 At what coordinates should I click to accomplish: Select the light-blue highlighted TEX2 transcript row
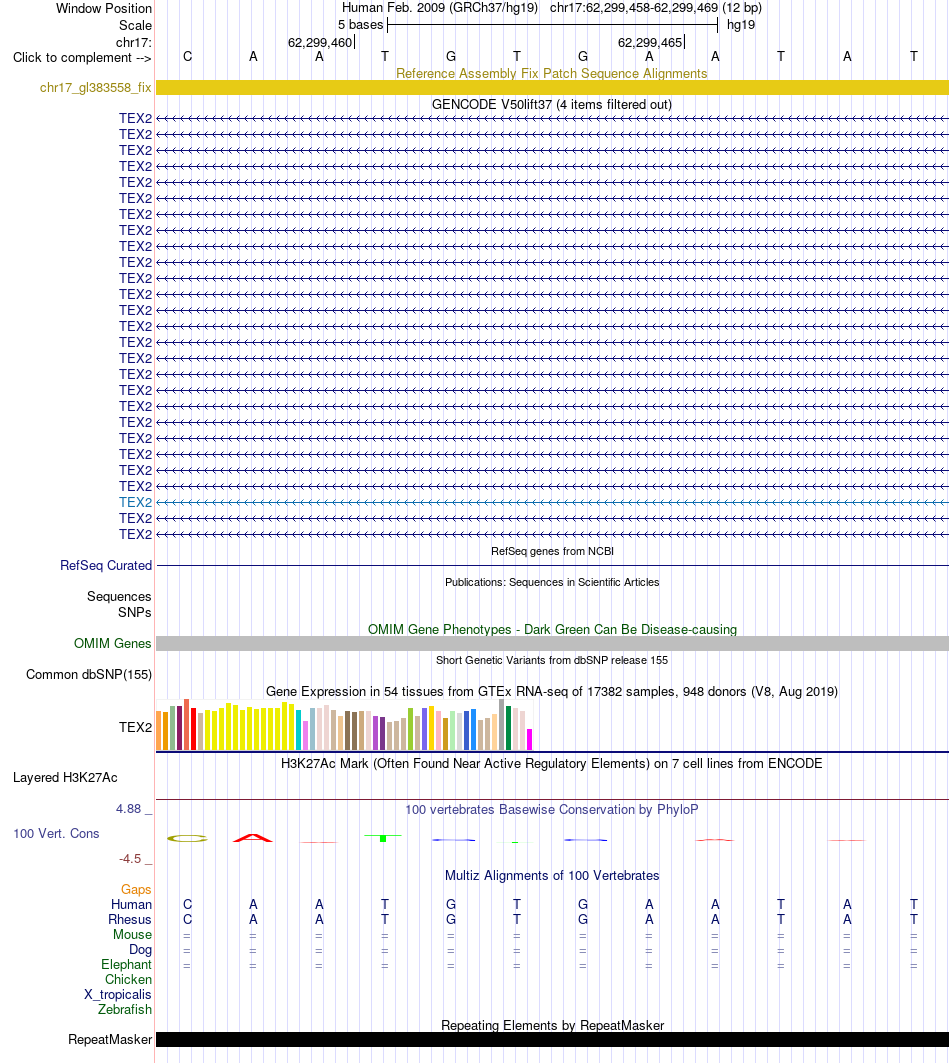tap(552, 502)
